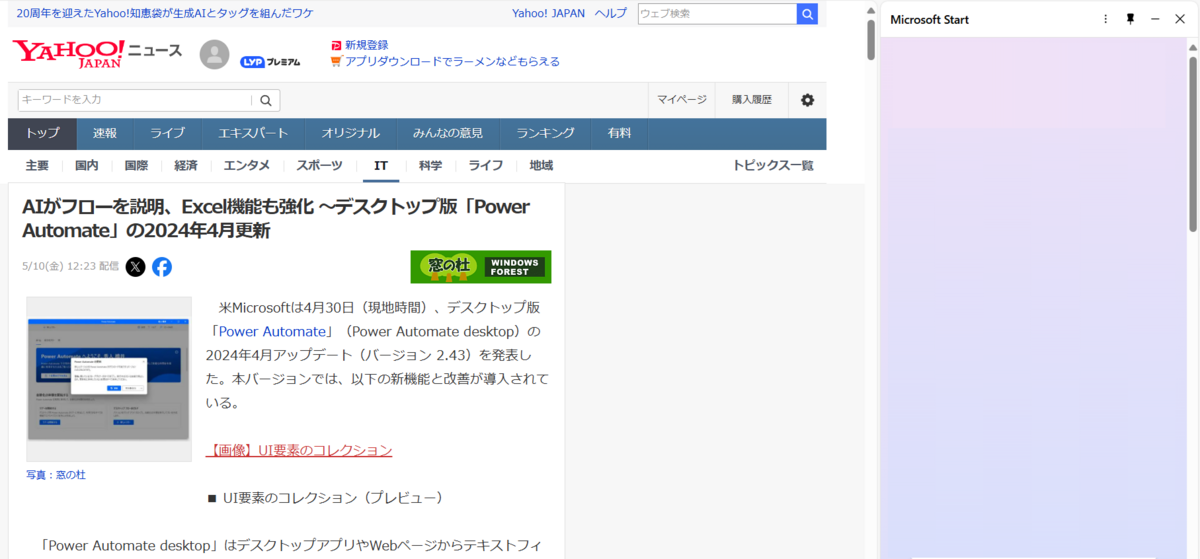Open the ヘルプ help link
The height and width of the screenshot is (559, 1200).
pos(610,14)
